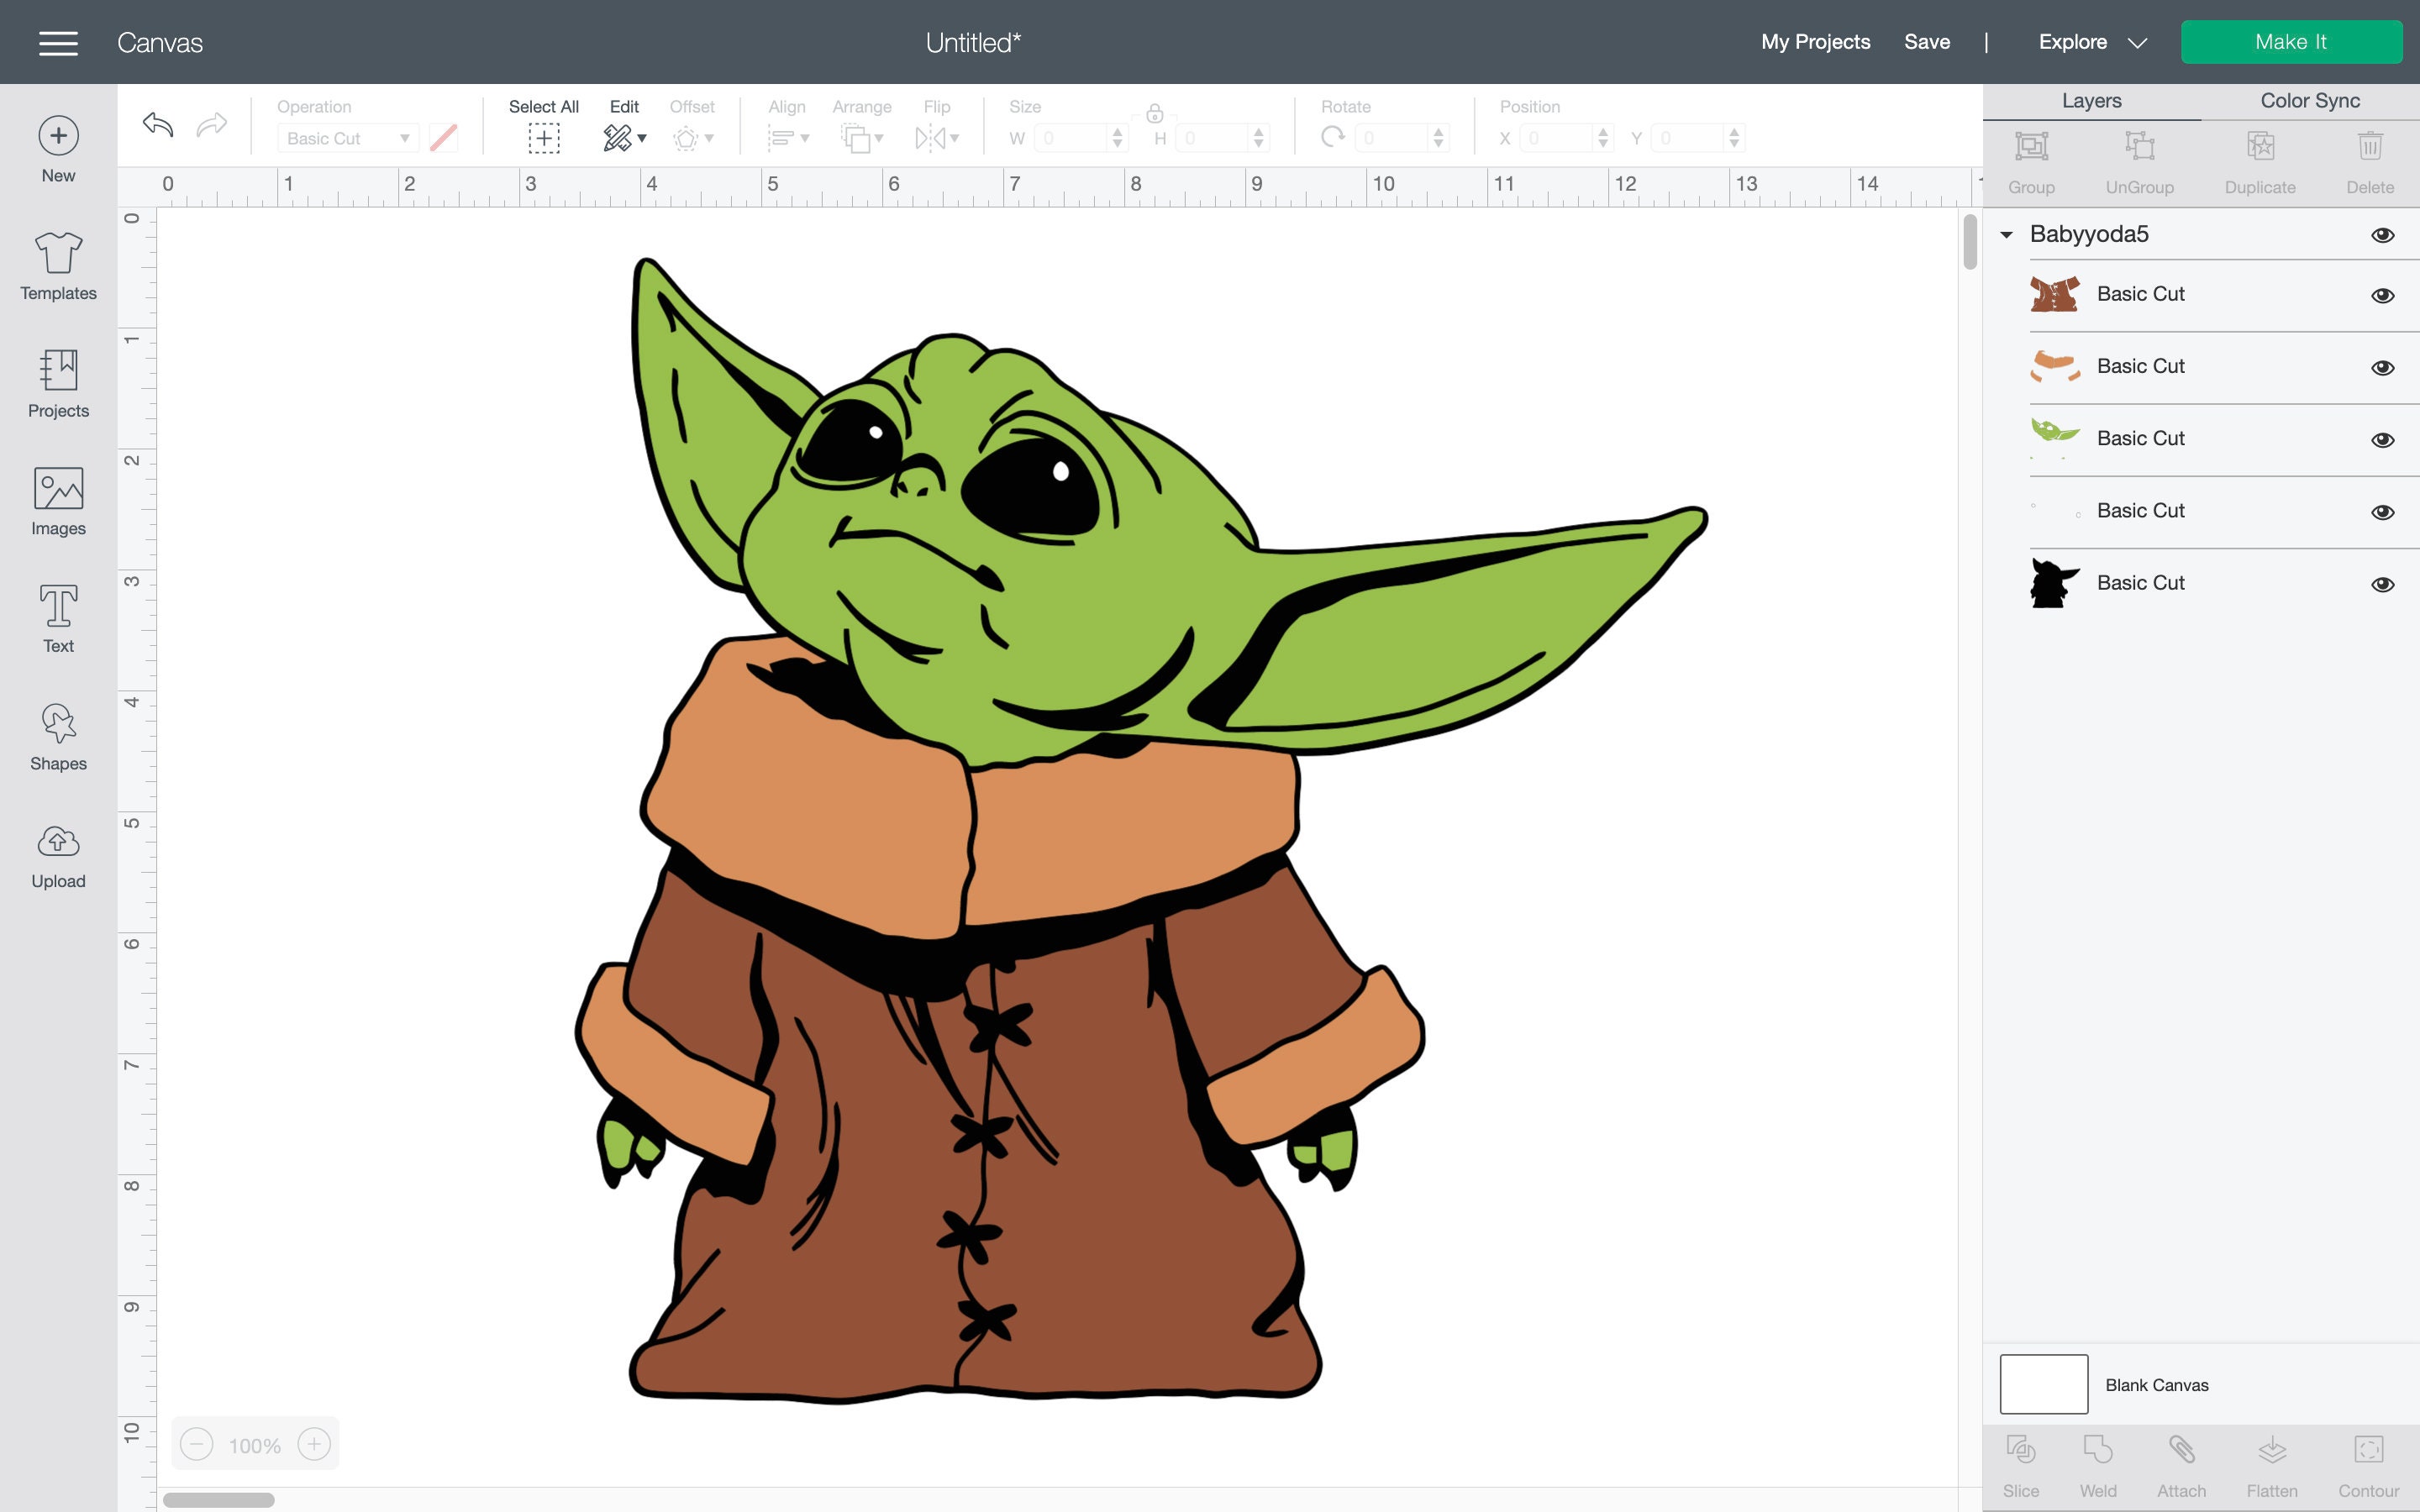Hide the green face Basic Cut layer
Viewport: 2420px width, 1512px height.
(x=2382, y=440)
